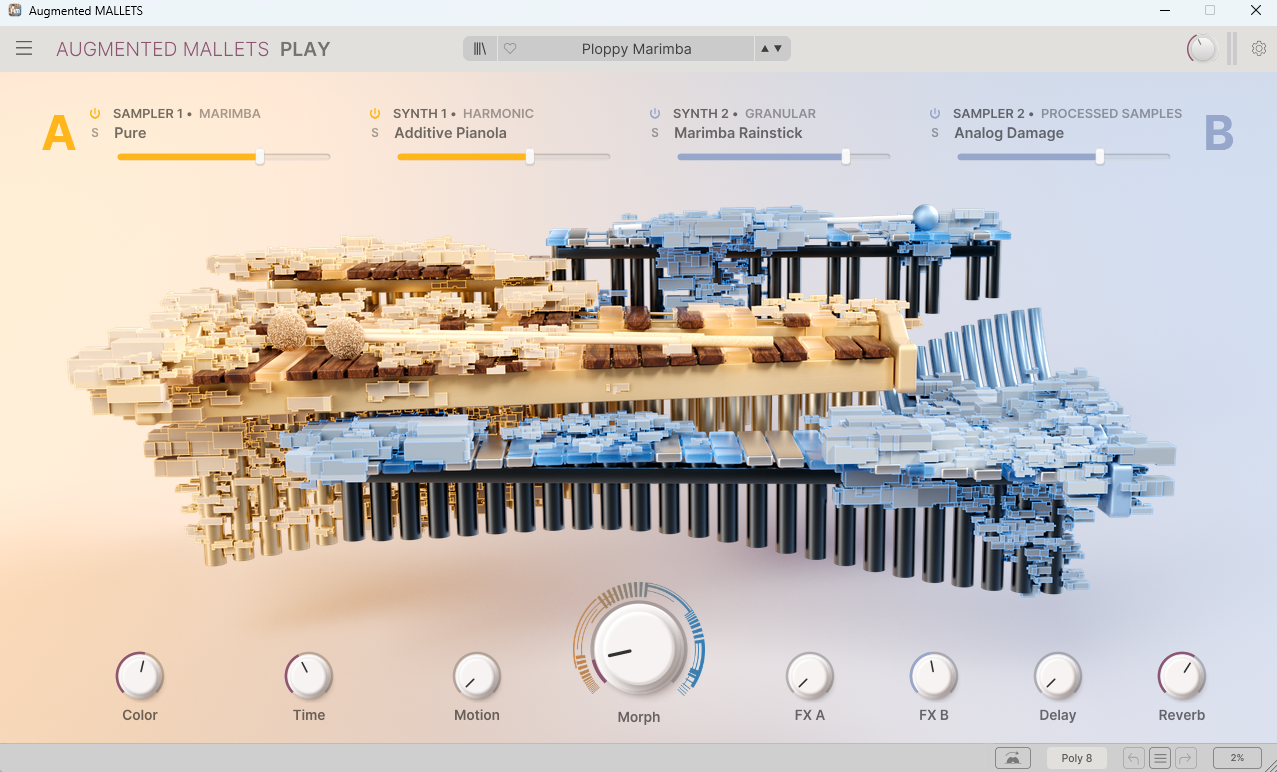1277x772 pixels.
Task: Adjust the Analog Damage volume slider
Action: click(1063, 157)
